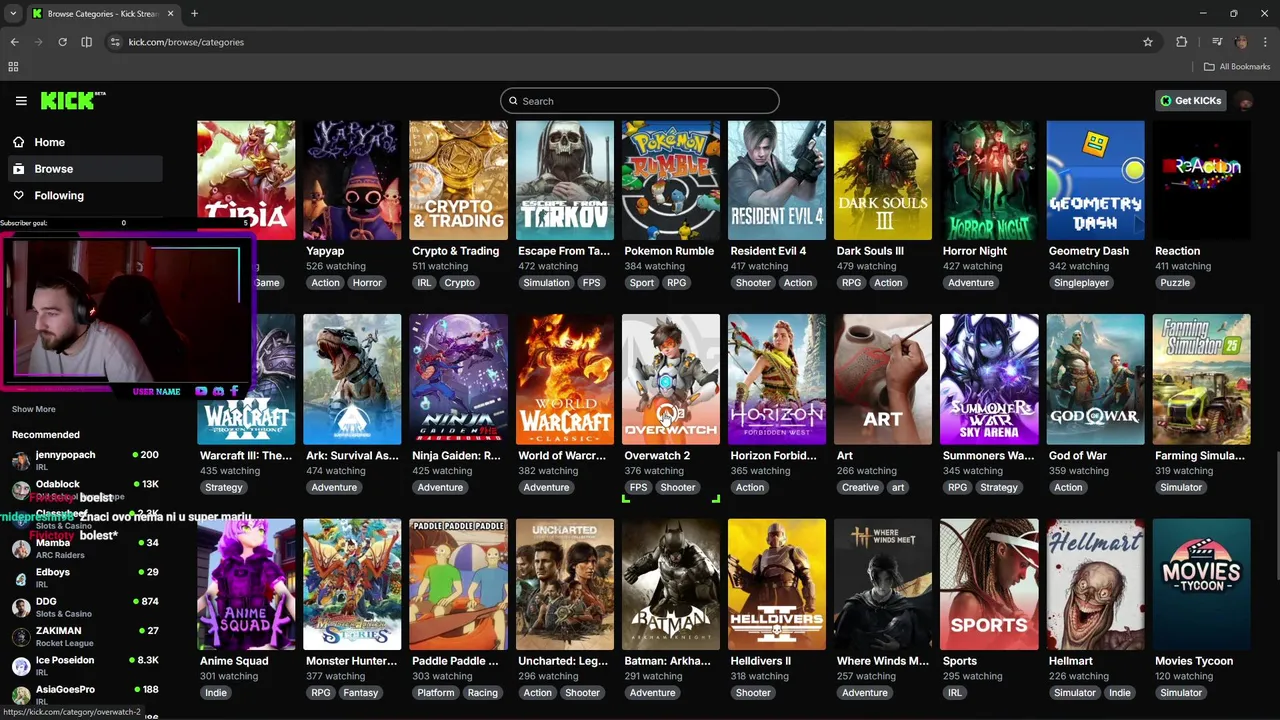1280x720 pixels.
Task: Click Racing tag under Paddle Paddle
Action: [482, 693]
